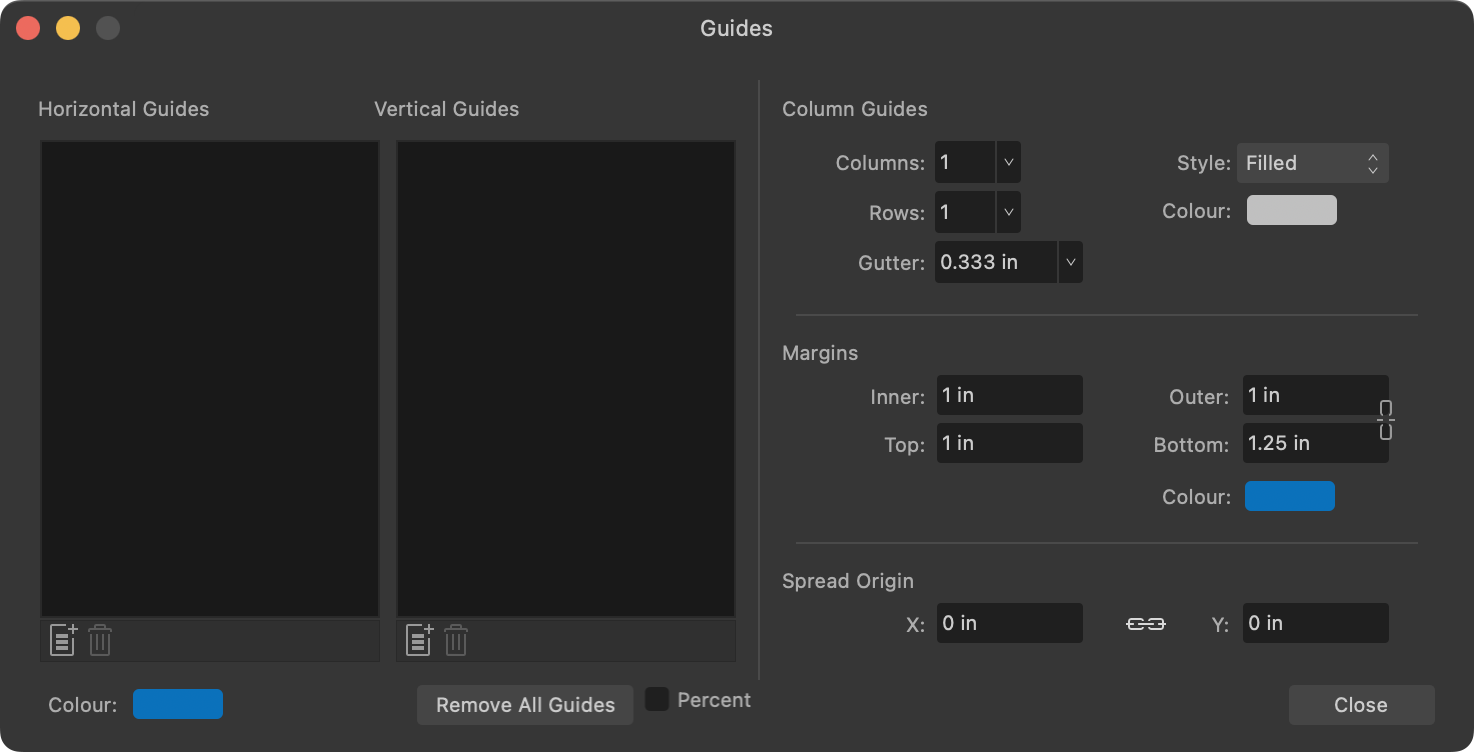Image resolution: width=1474 pixels, height=752 pixels.
Task: Open the Style dropdown showing Filled
Action: 1312,162
